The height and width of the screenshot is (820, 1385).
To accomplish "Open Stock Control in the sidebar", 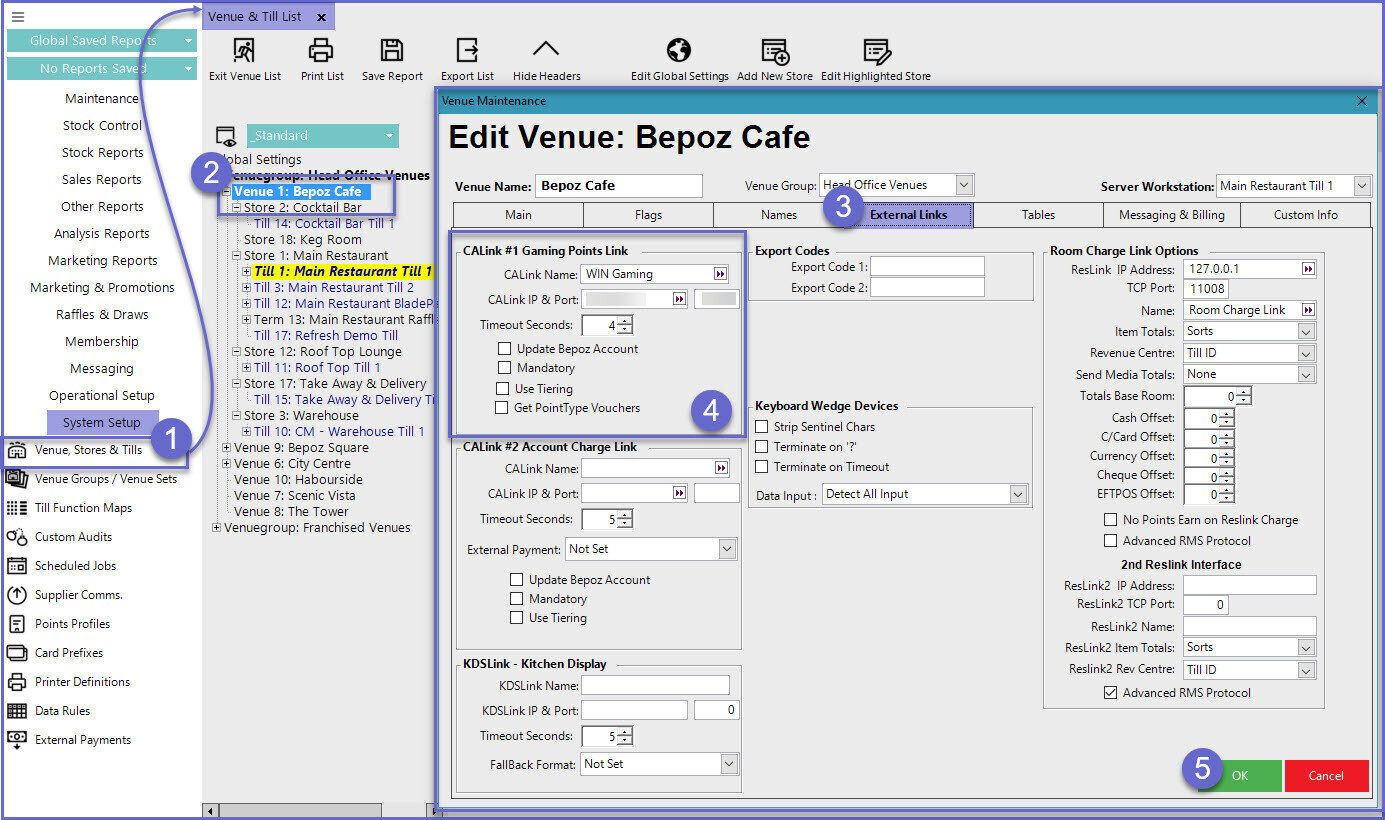I will [102, 125].
